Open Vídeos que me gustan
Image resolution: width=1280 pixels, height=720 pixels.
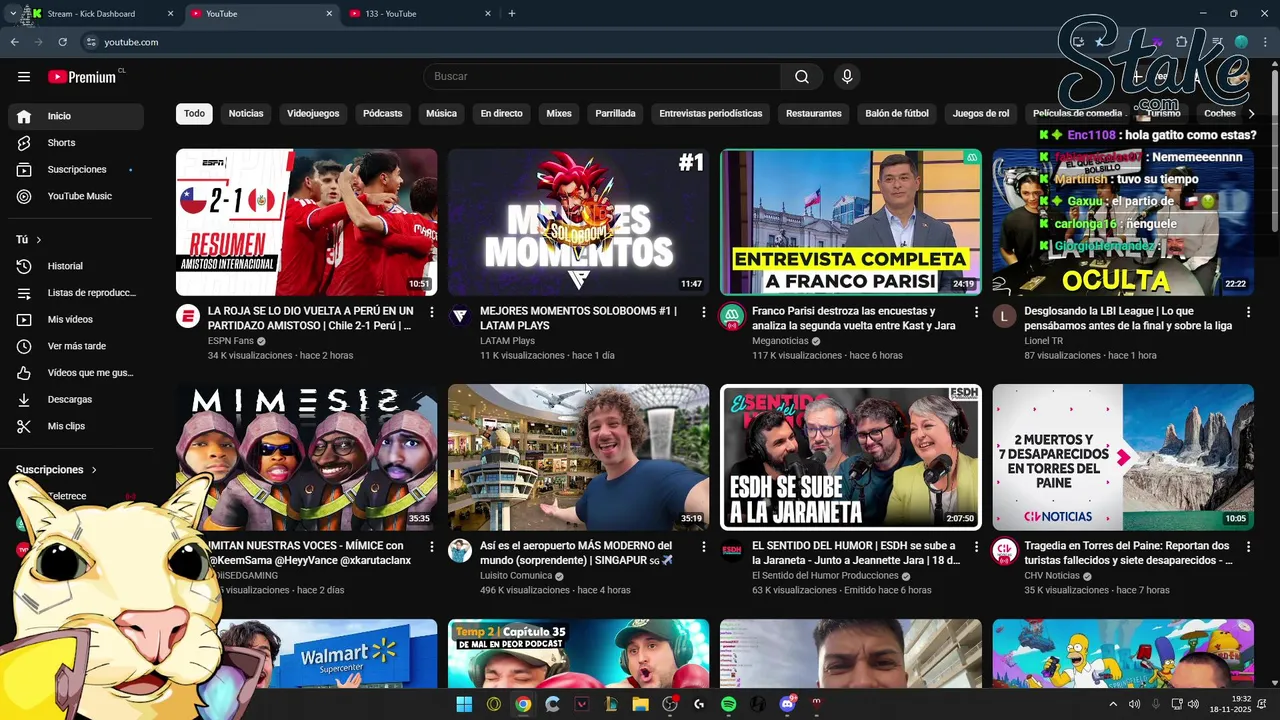coord(76,373)
